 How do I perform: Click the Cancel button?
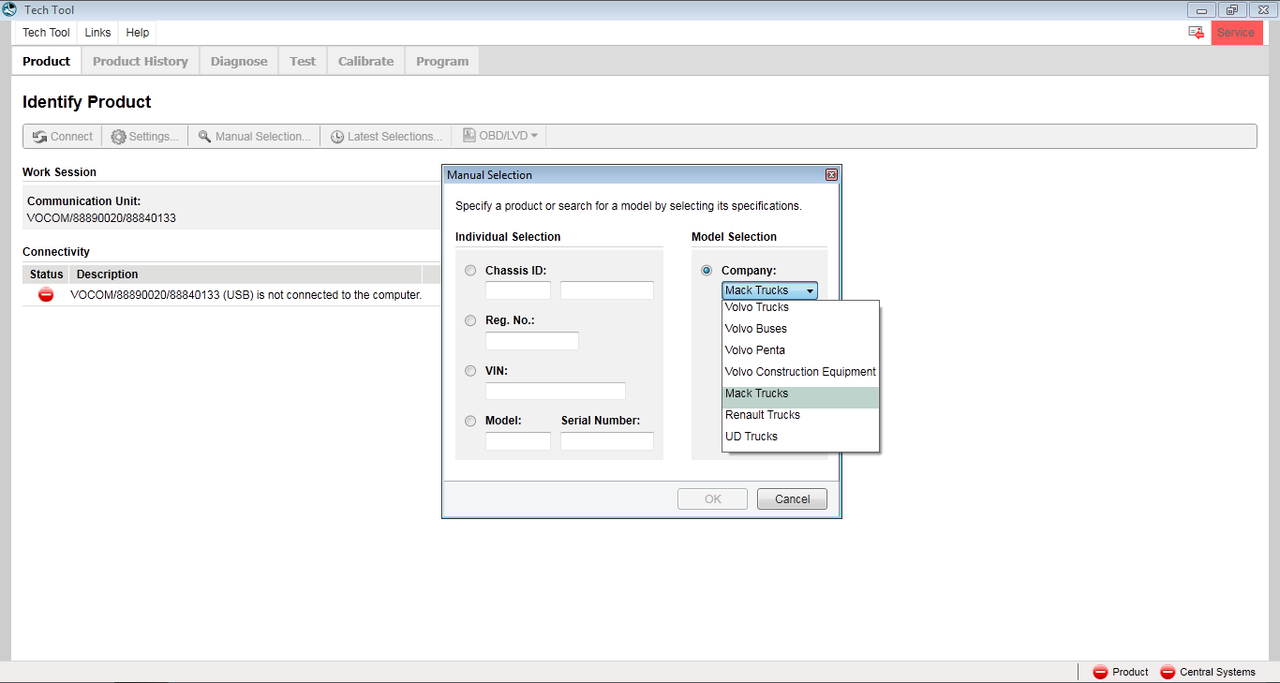[x=792, y=499]
